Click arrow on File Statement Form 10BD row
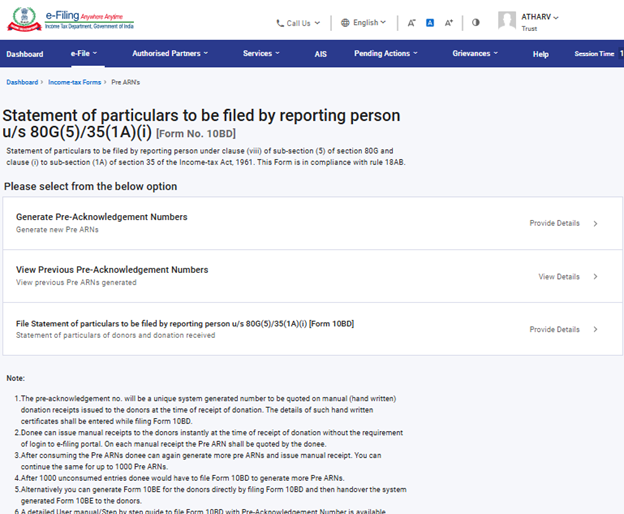 pos(595,330)
